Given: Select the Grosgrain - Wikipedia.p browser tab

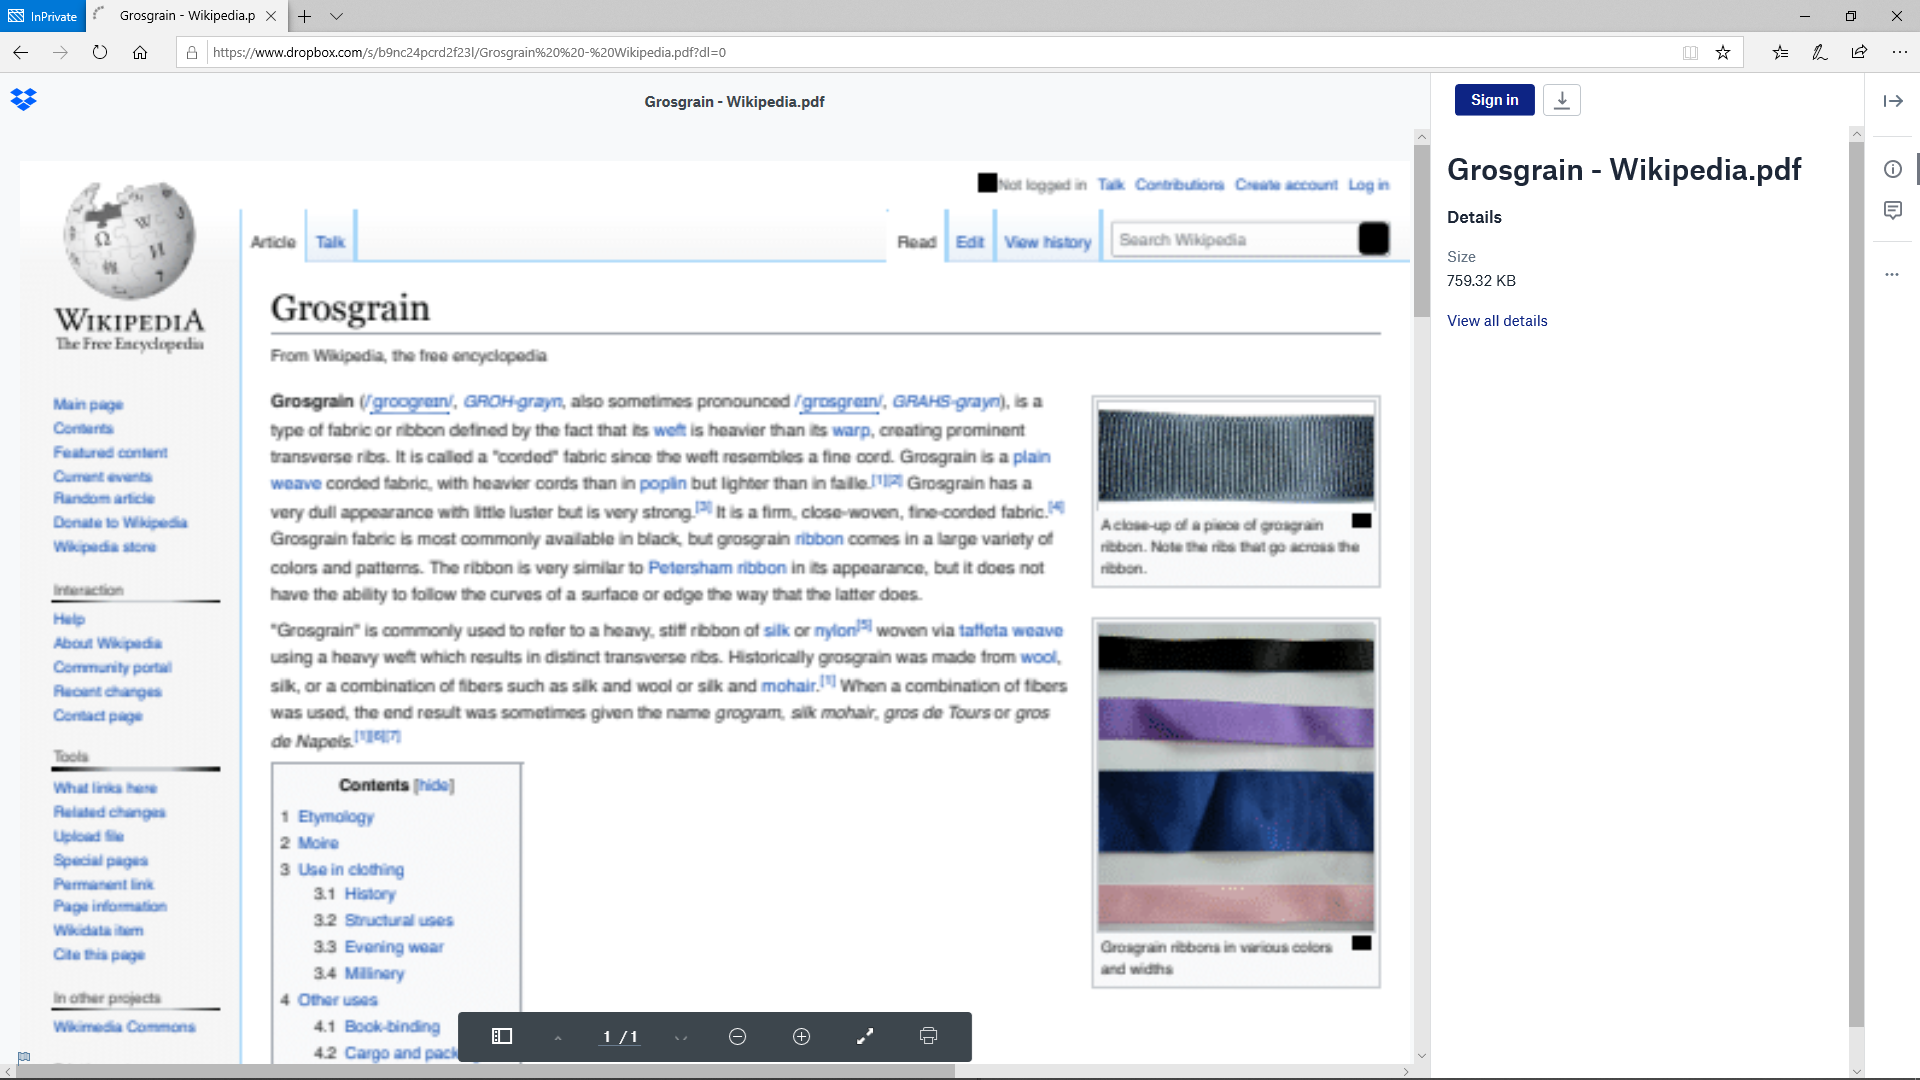Looking at the screenshot, I should click(186, 16).
